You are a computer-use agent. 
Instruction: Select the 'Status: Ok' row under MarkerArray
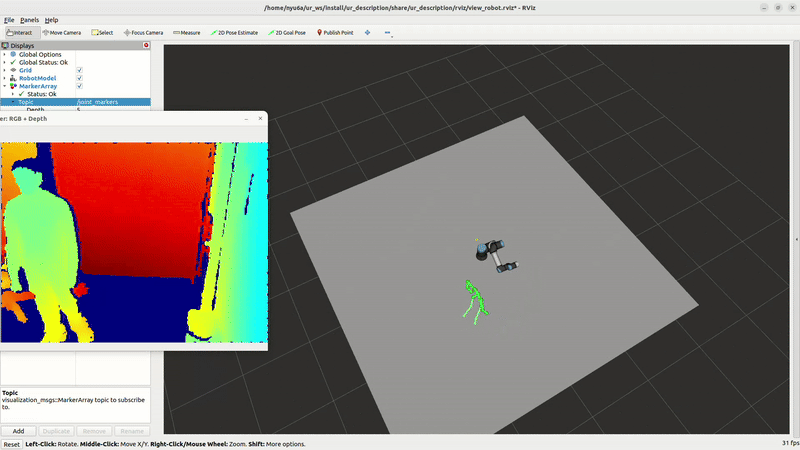tap(42, 94)
